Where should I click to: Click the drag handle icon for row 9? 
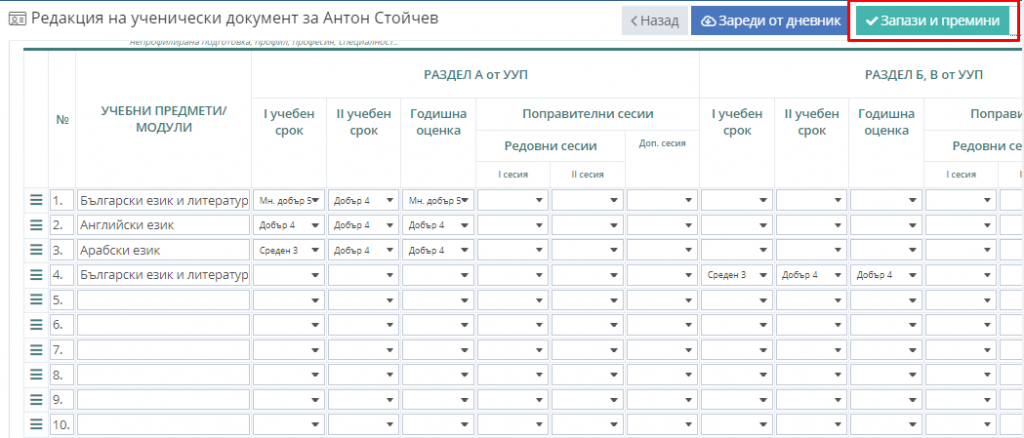point(36,399)
